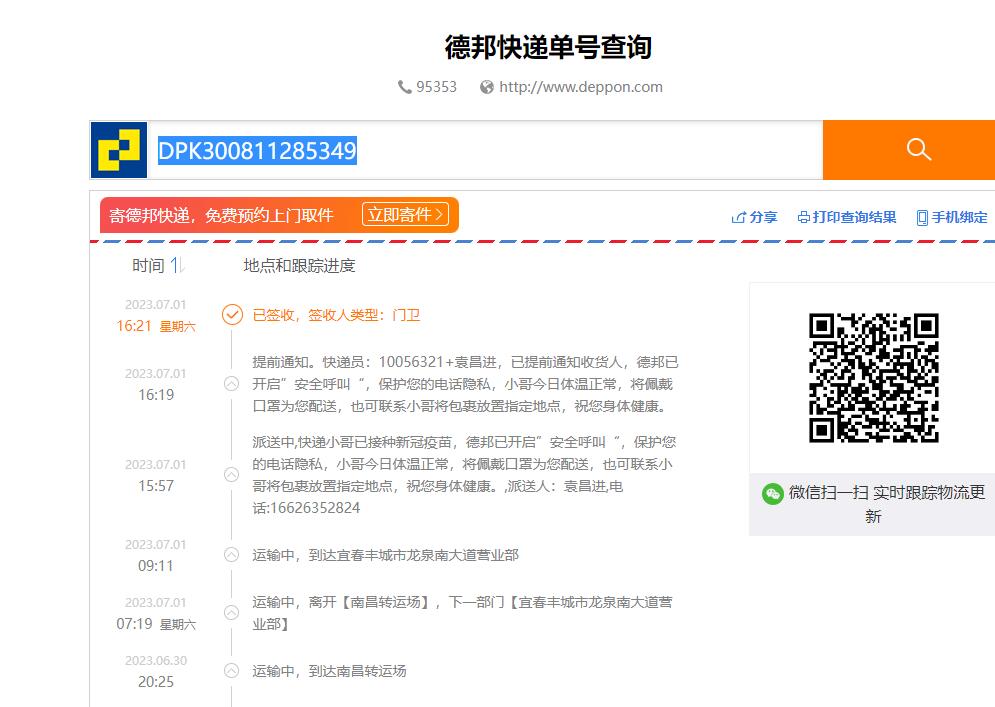Click the 运输中，到达宜春丰城市龙泉南大道营业部 entry
Image resolution: width=995 pixels, height=707 pixels.
pos(385,555)
